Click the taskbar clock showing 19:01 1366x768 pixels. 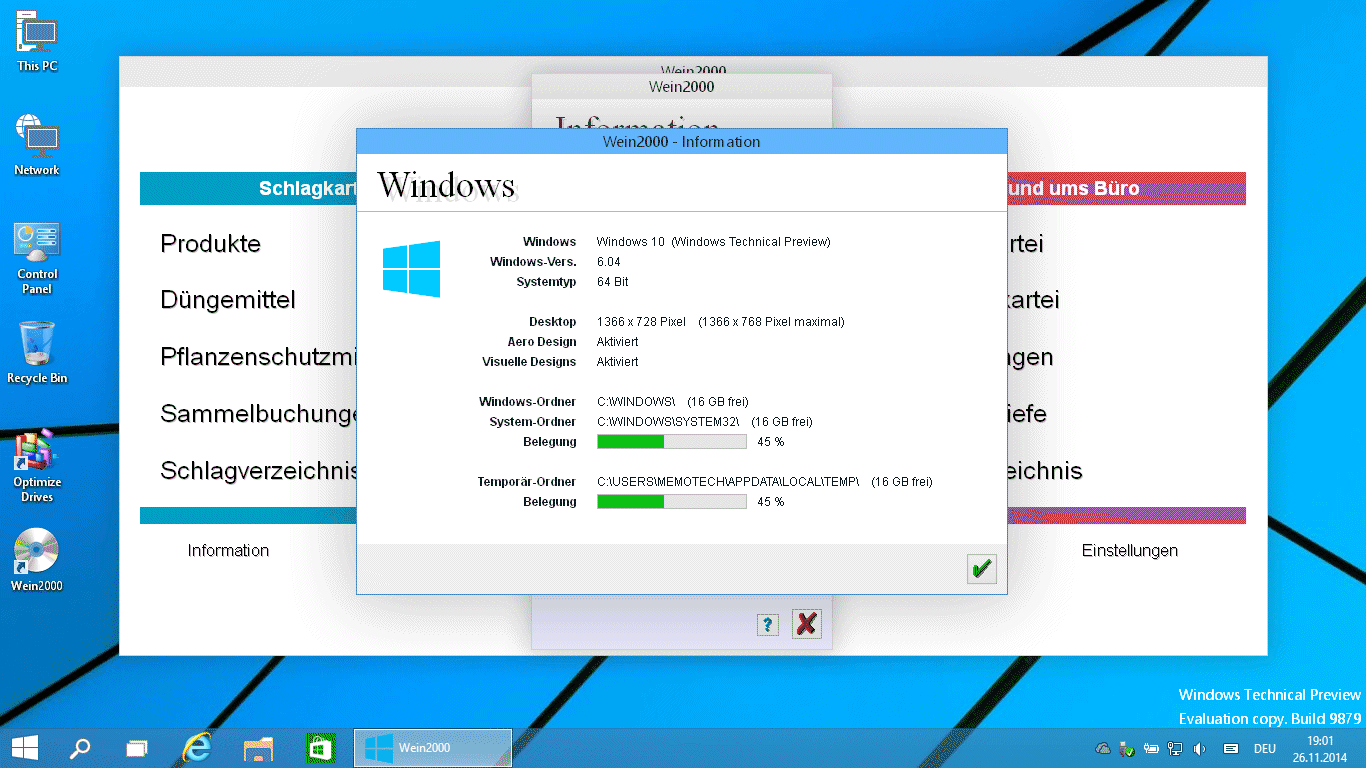[x=1320, y=748]
